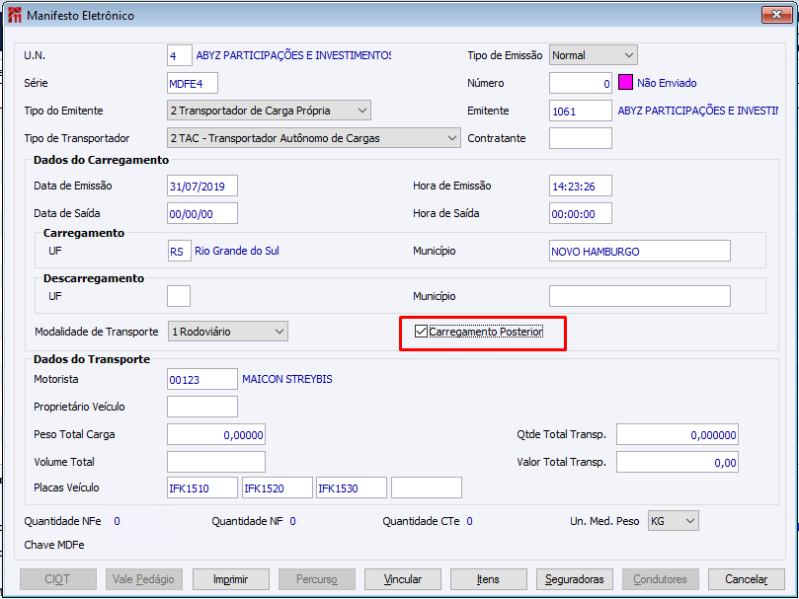Open the Itens button

tap(488, 579)
